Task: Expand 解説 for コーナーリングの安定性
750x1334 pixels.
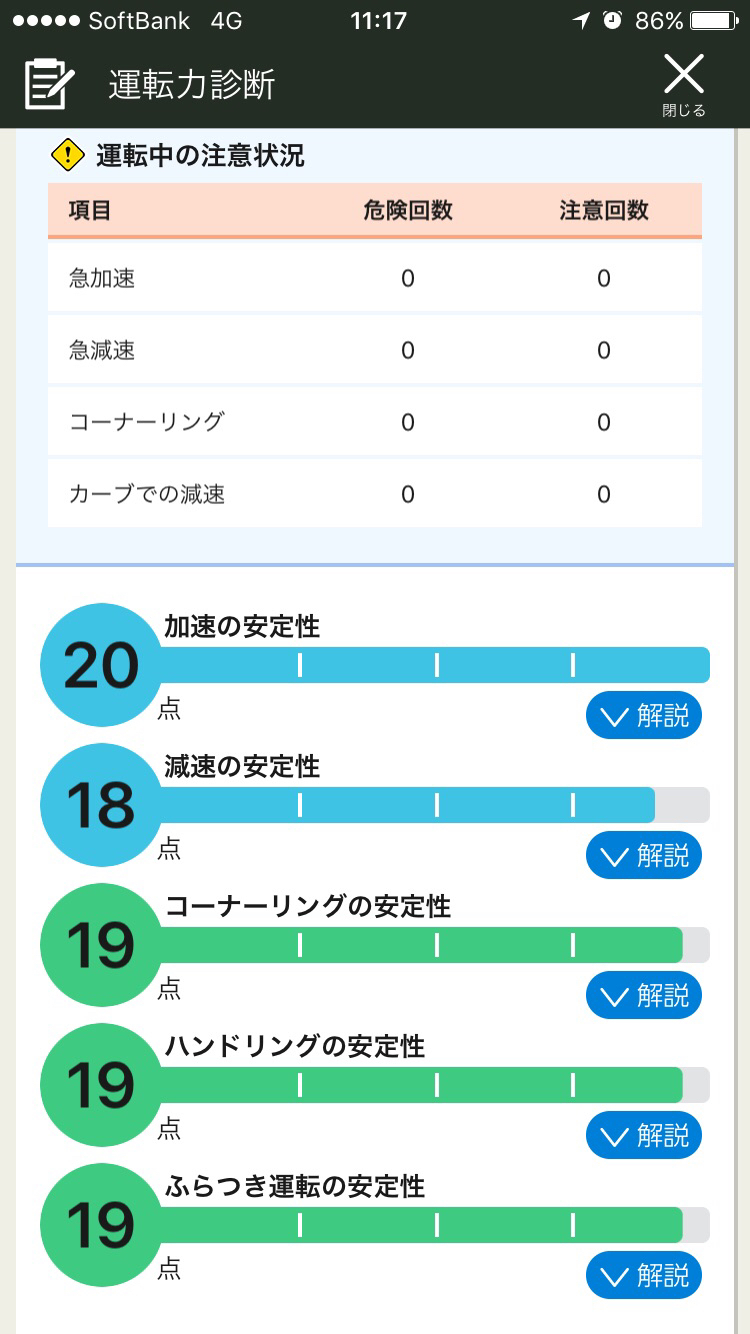Action: click(644, 996)
